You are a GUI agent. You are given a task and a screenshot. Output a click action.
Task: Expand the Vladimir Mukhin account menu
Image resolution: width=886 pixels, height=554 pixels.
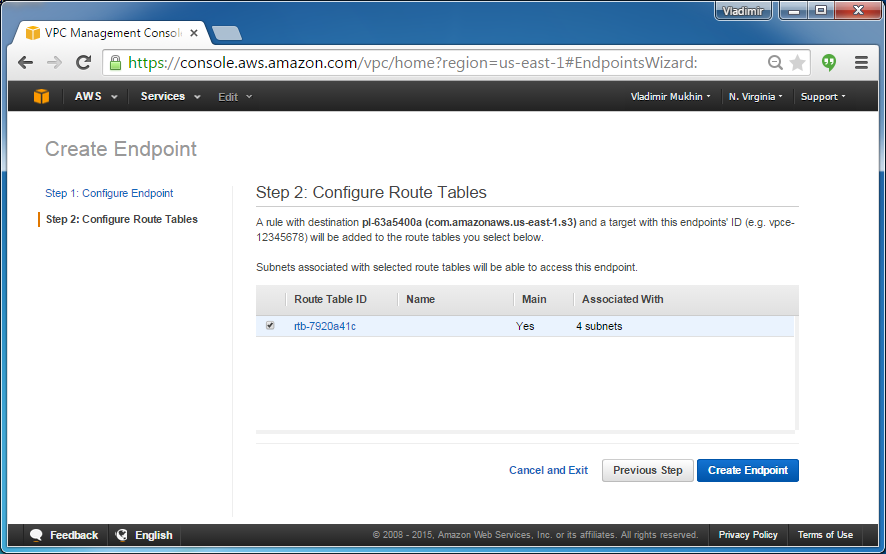(x=670, y=97)
